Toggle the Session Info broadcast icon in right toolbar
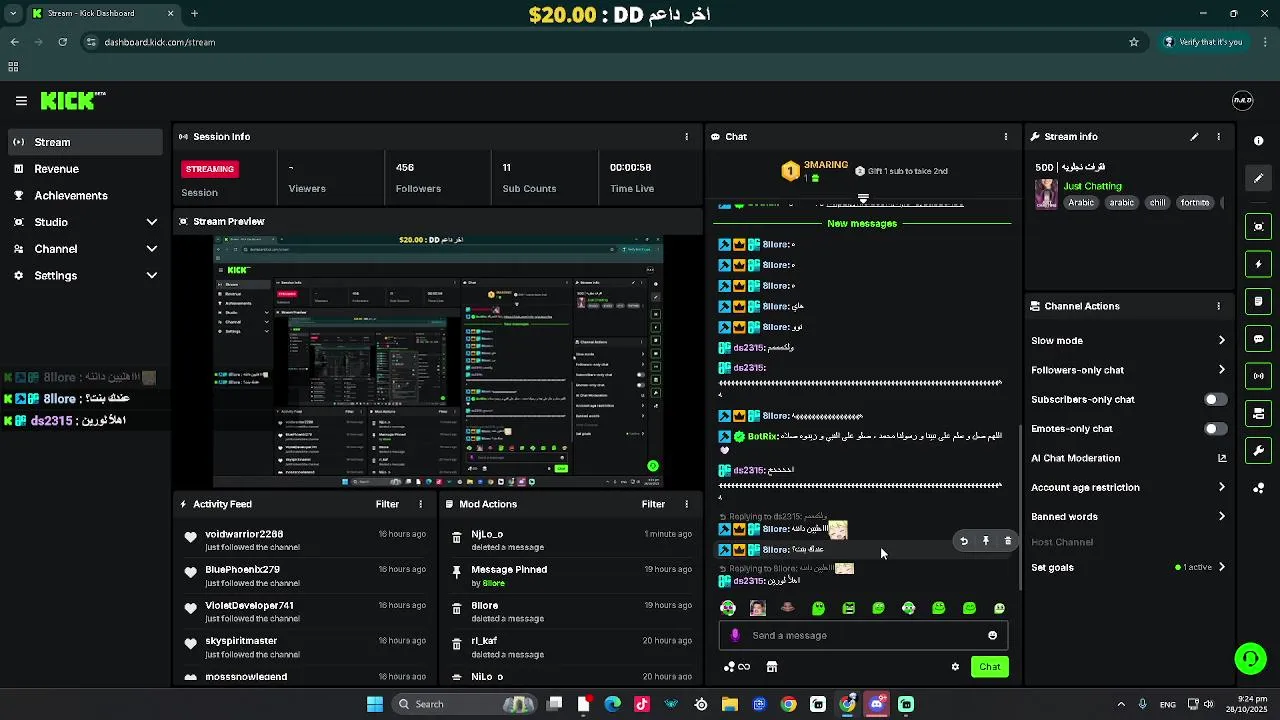Screen dimensions: 1280x720 pos(1259,376)
